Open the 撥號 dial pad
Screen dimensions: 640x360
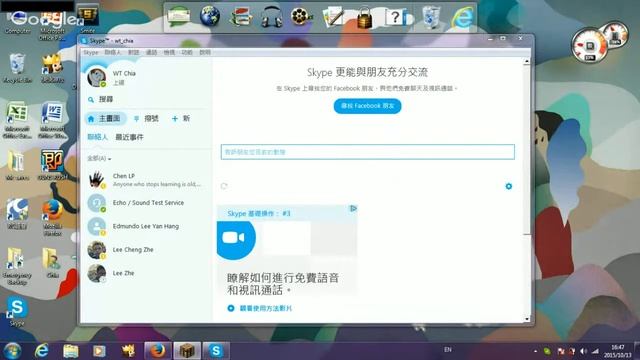coord(146,118)
